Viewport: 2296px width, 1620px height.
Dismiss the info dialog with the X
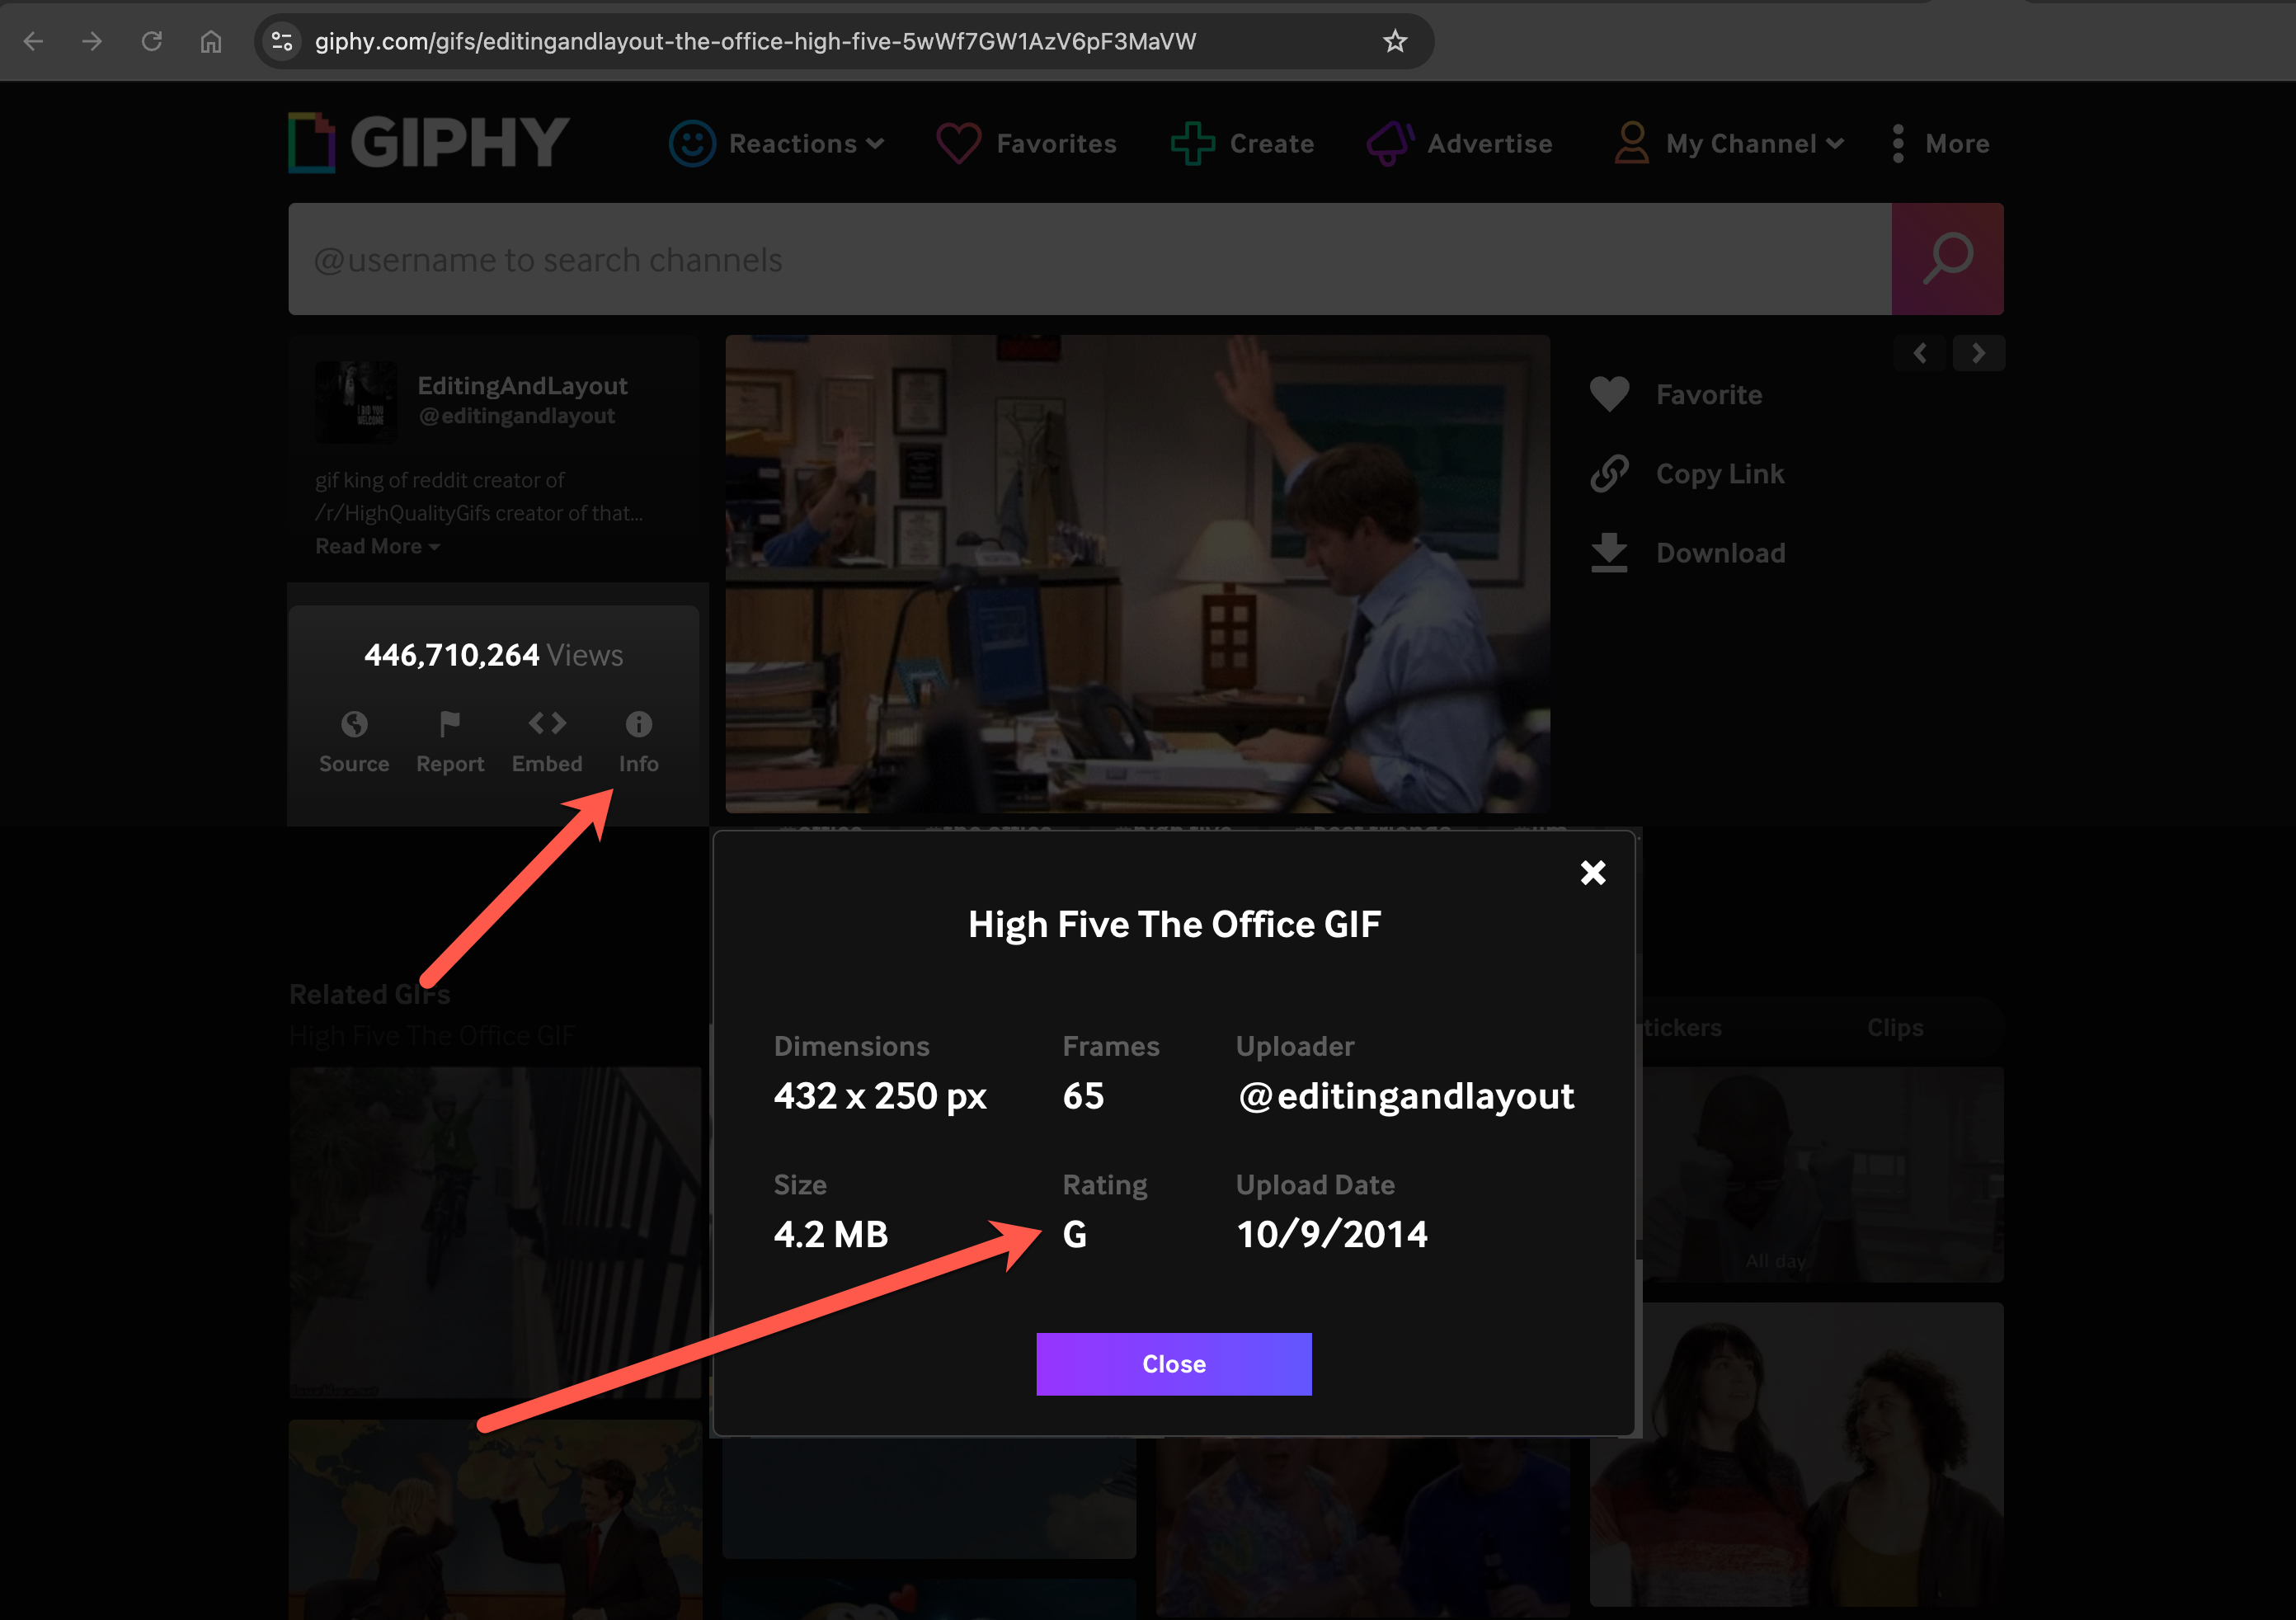tap(1593, 873)
